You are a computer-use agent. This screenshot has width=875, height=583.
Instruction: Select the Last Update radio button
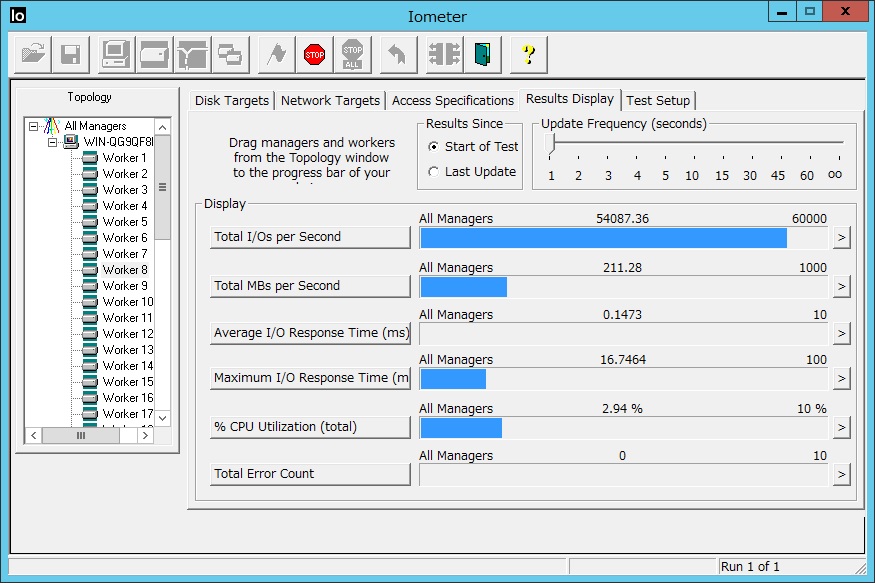coord(433,172)
